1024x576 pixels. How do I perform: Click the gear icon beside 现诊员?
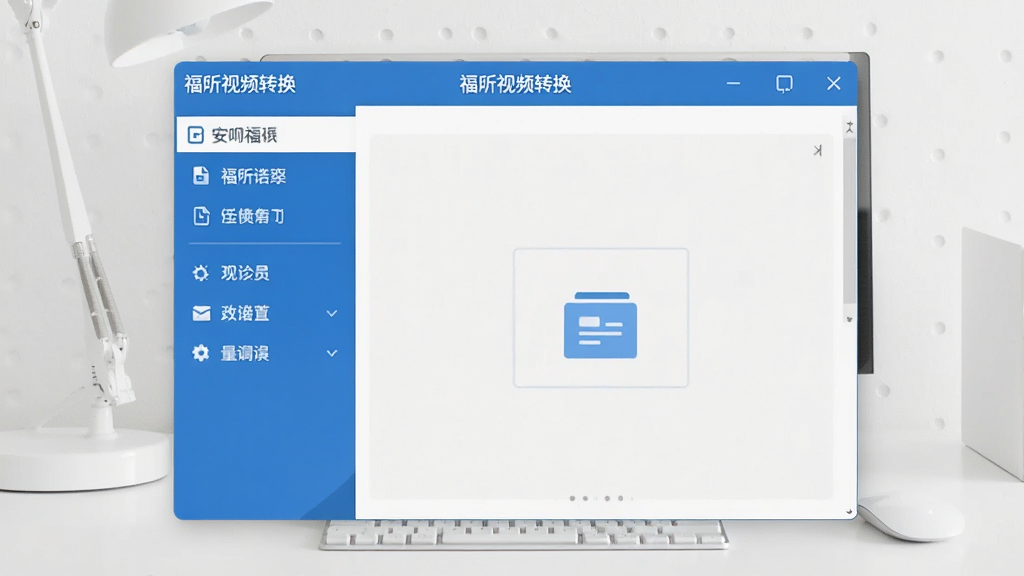(200, 273)
